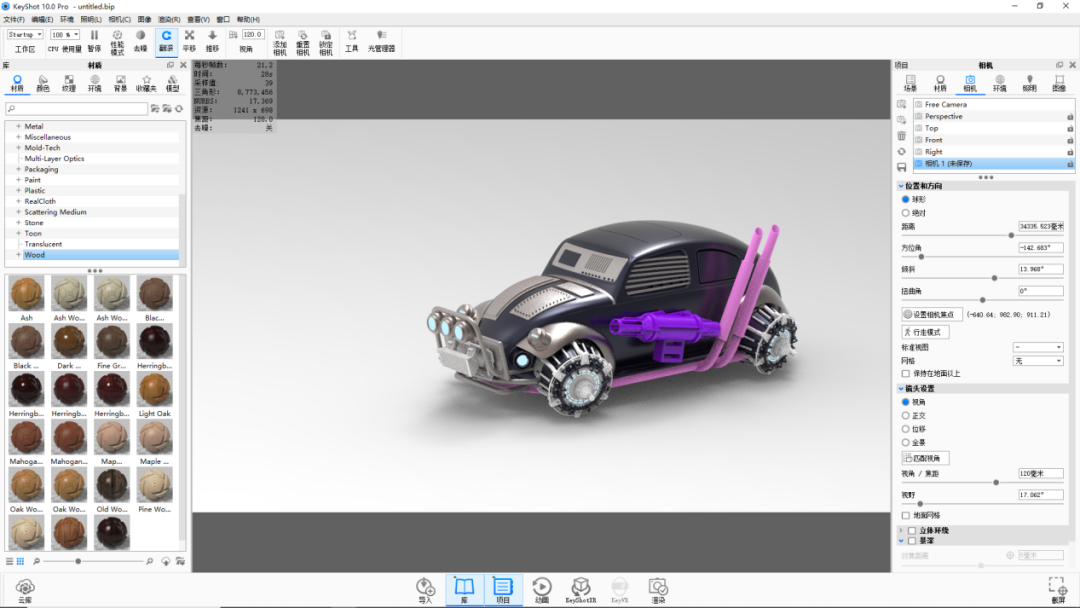This screenshot has height=608, width=1080.
Task: Expand the Wood material category
Action: 19,255
